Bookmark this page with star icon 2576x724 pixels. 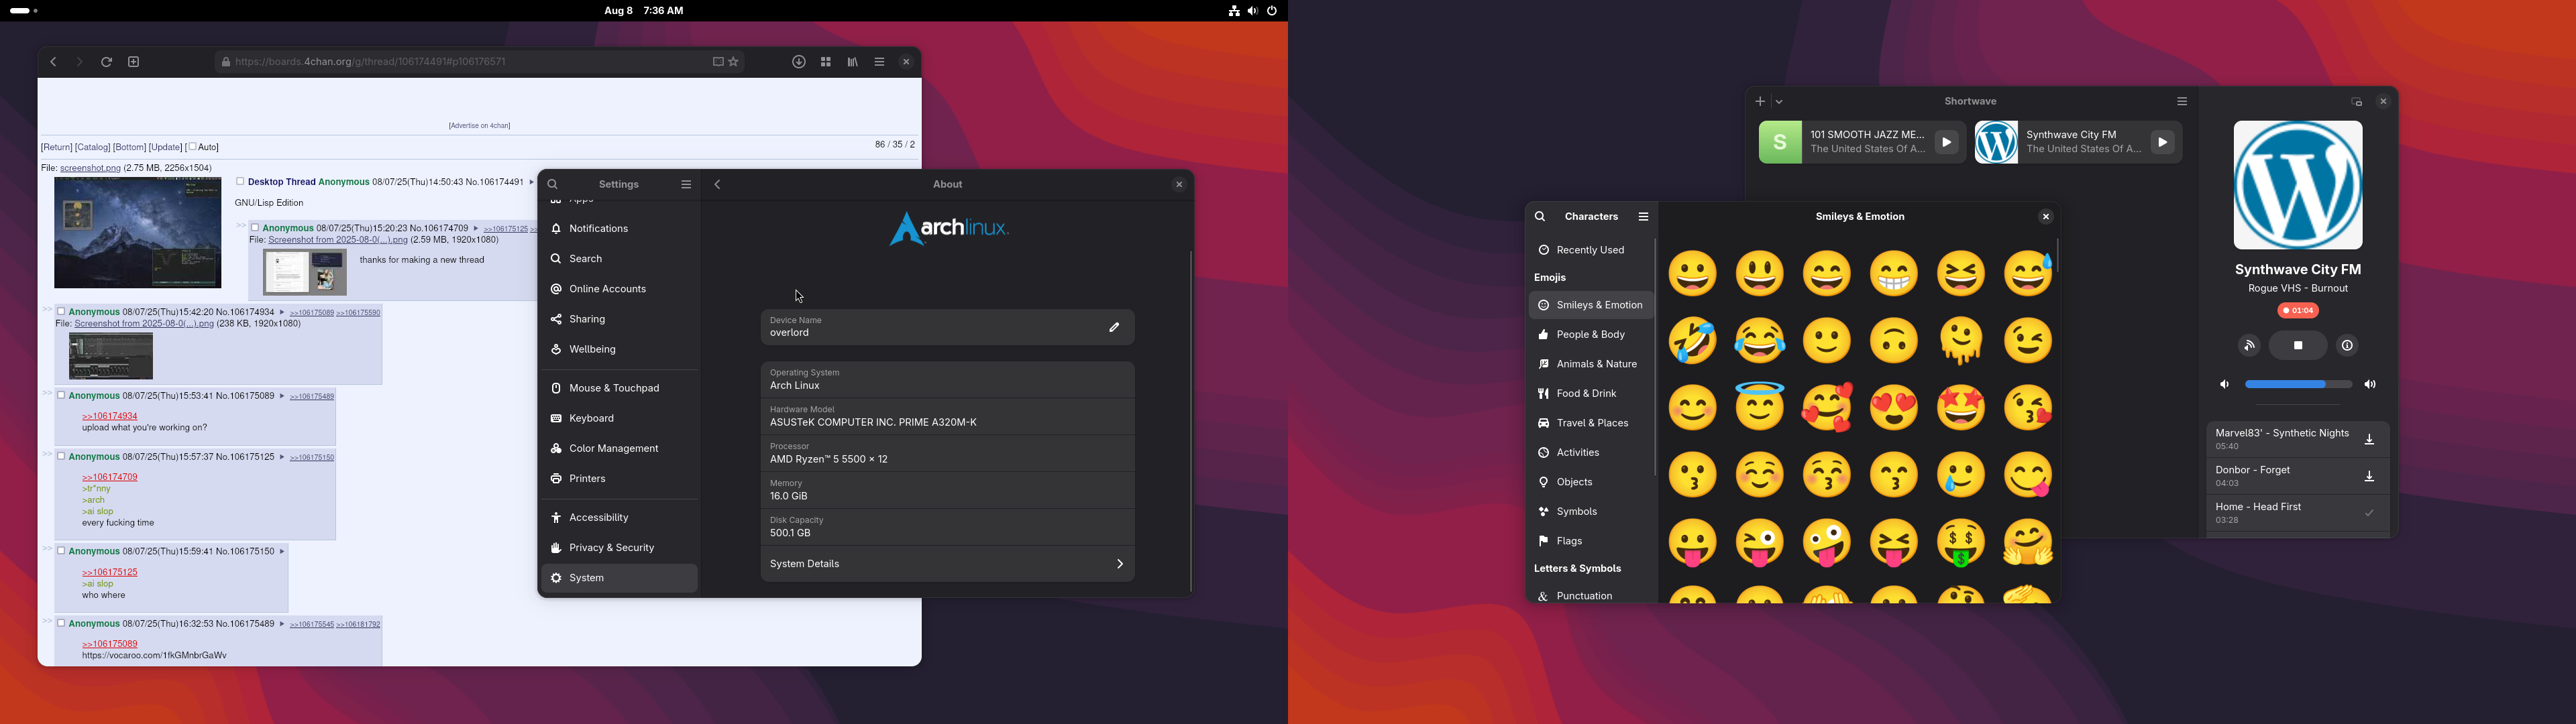click(734, 62)
